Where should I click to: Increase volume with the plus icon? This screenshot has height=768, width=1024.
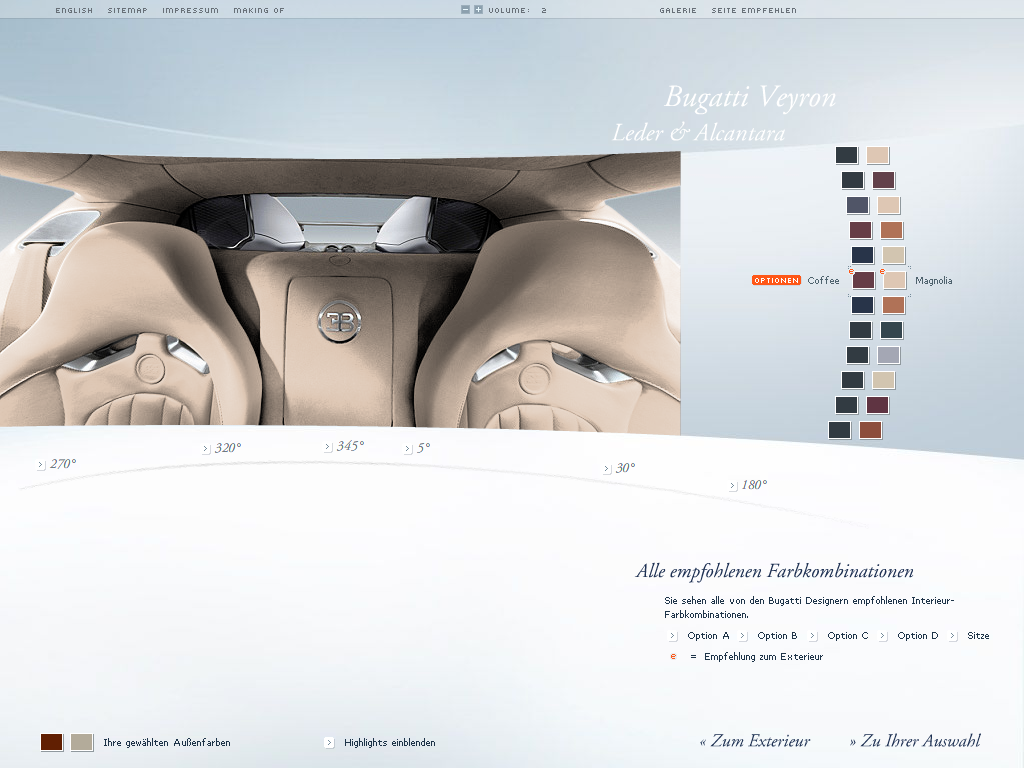pyautogui.click(x=478, y=10)
